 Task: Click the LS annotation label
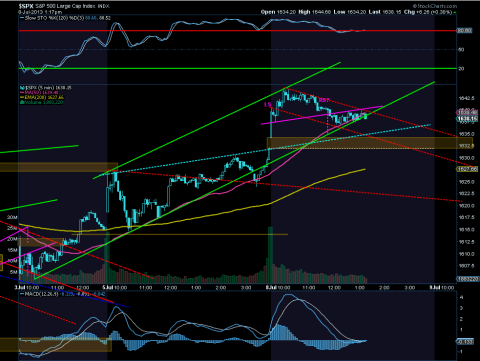(x=267, y=105)
